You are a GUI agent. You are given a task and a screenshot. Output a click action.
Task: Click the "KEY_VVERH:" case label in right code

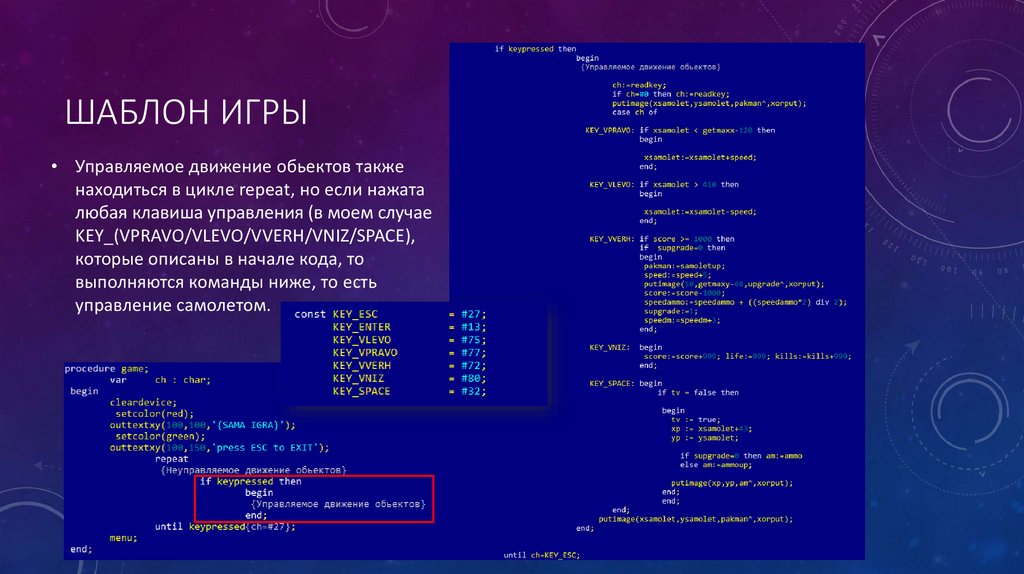coord(611,240)
